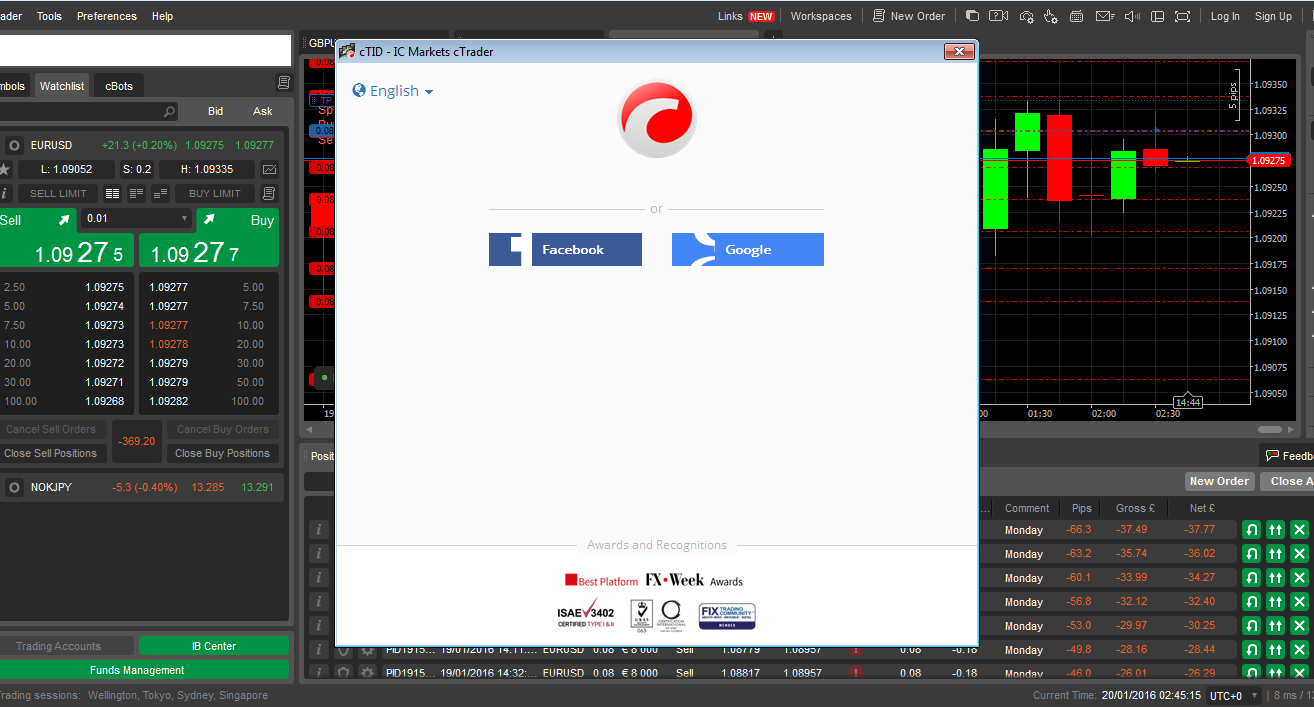The image size is (1314, 707).
Task: Click the SELL LIMIT button
Action: [58, 193]
